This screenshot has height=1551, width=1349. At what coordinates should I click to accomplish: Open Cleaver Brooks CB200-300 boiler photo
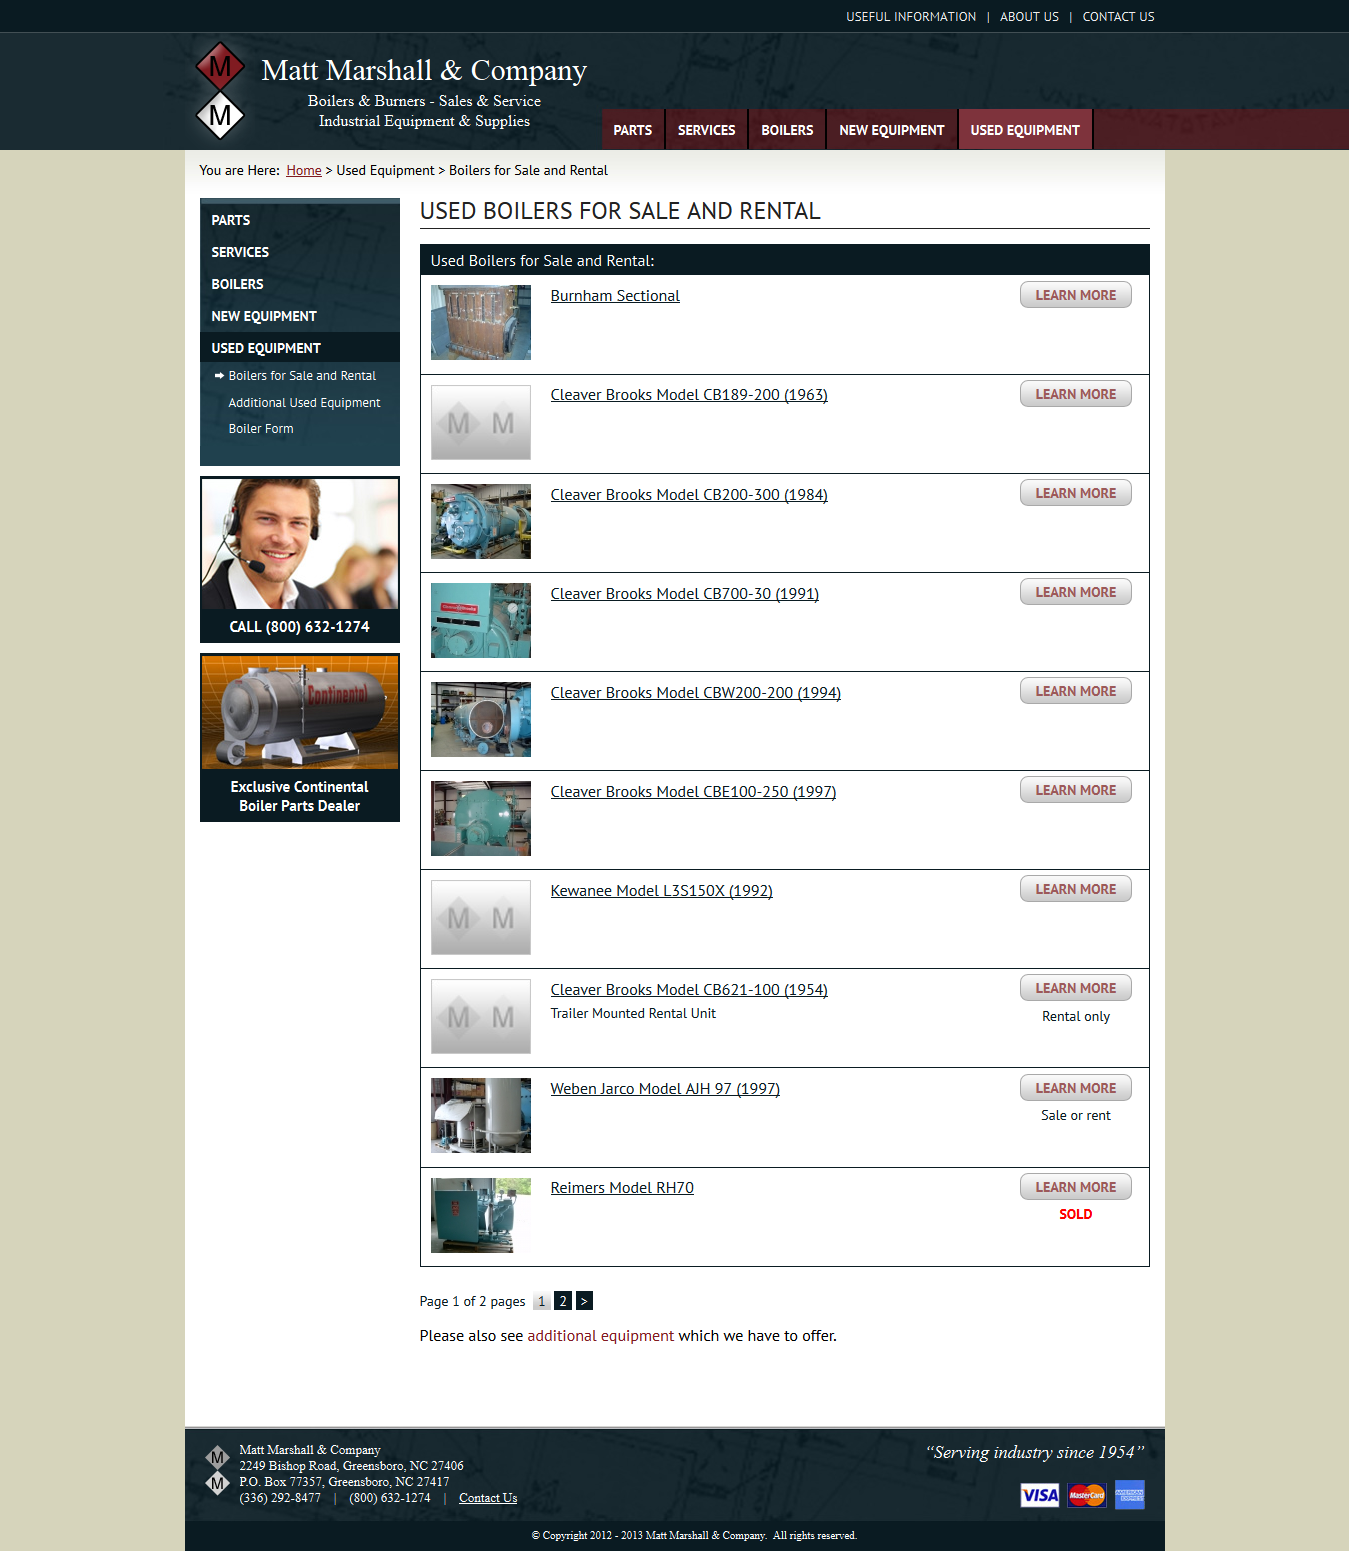tap(481, 521)
